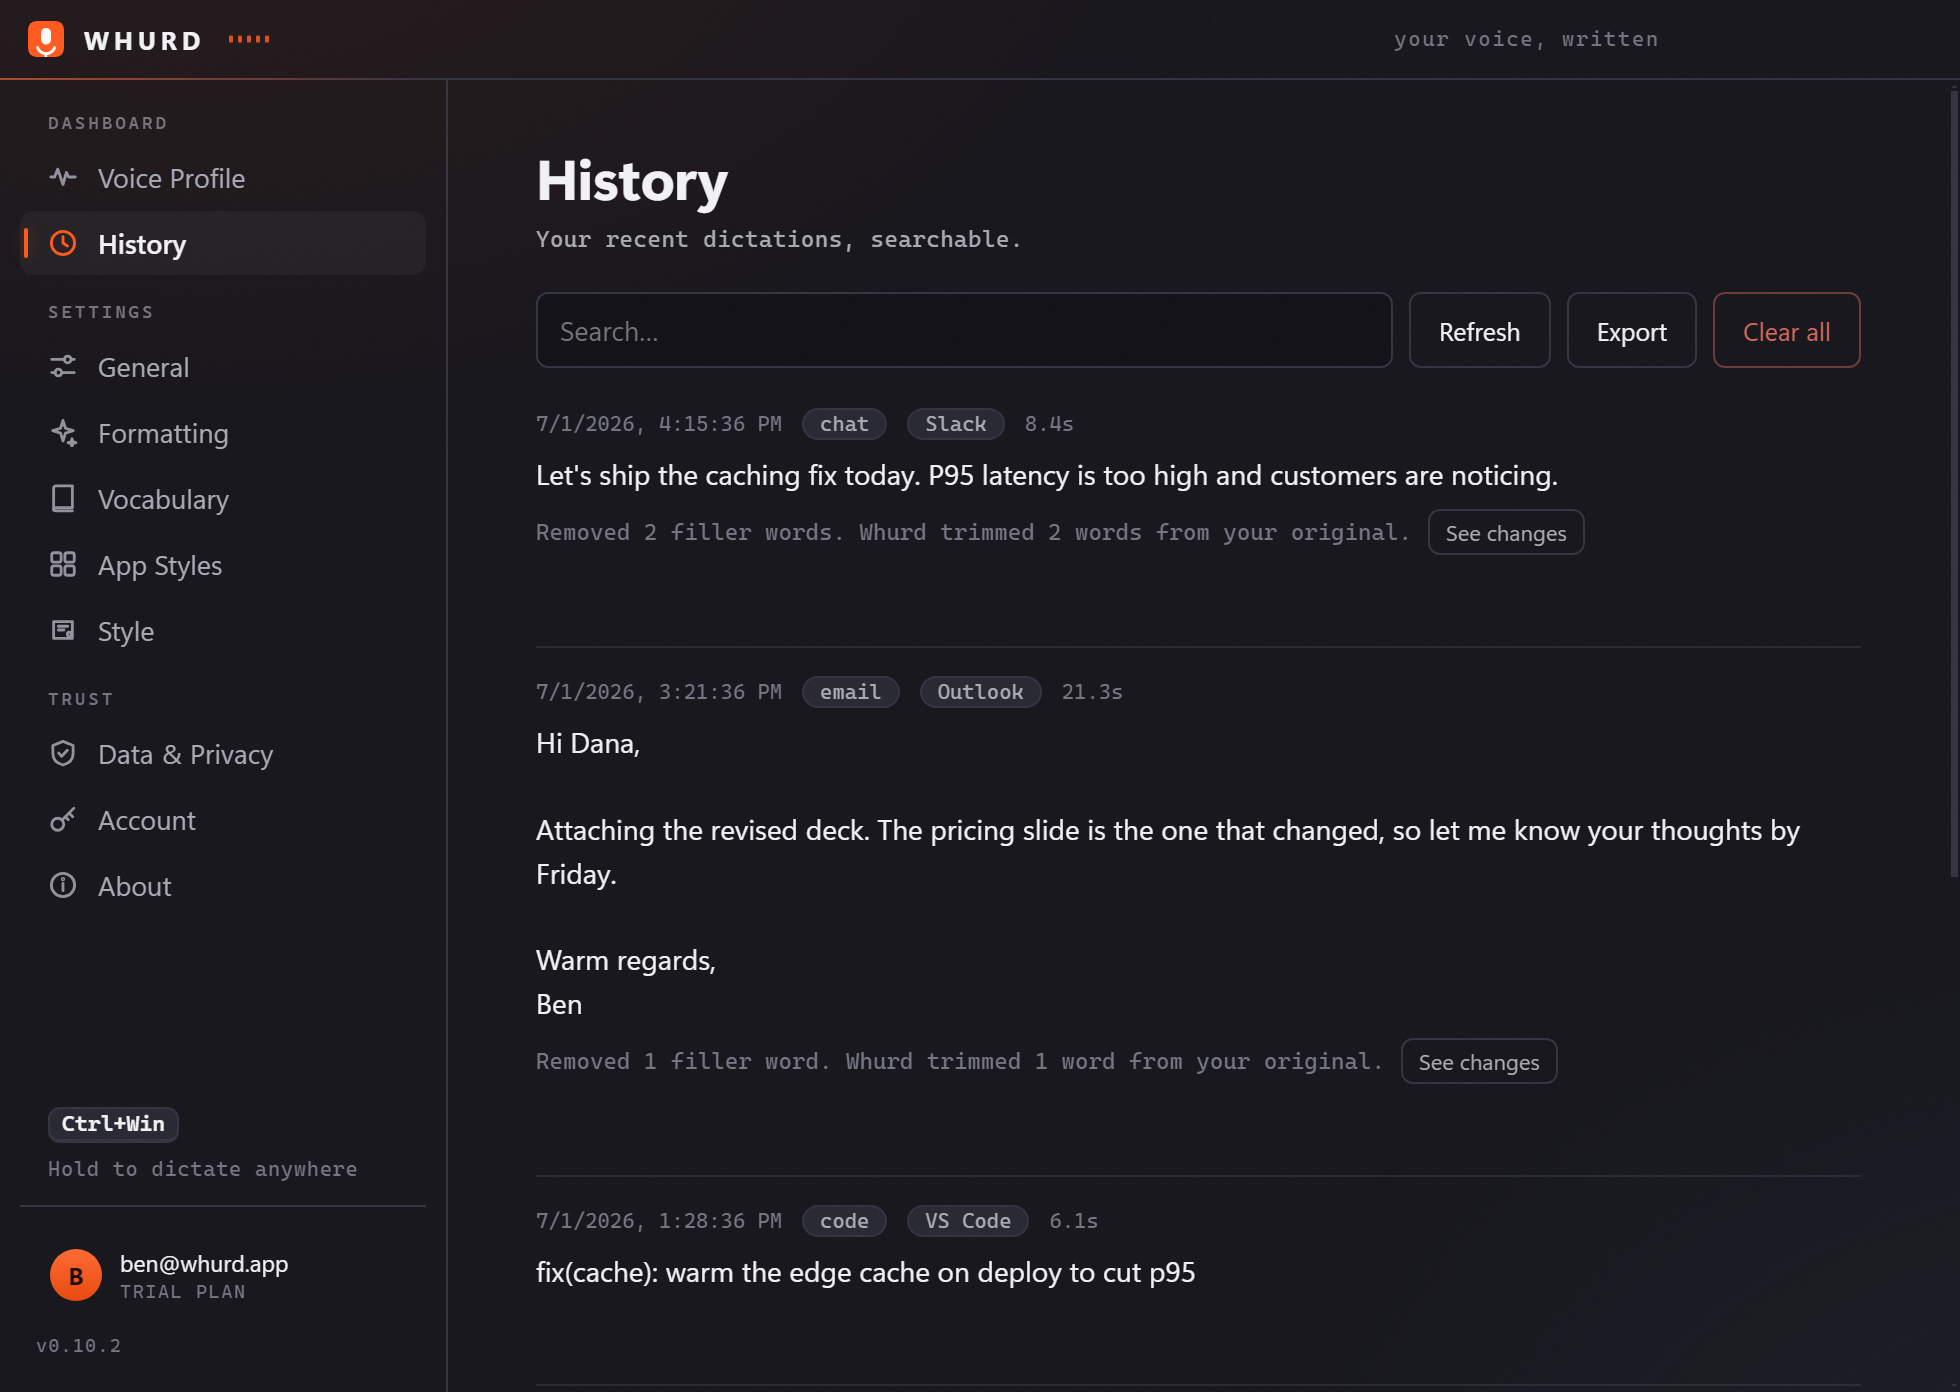This screenshot has height=1392, width=1960.
Task: Click the Outlook app tag
Action: click(980, 692)
